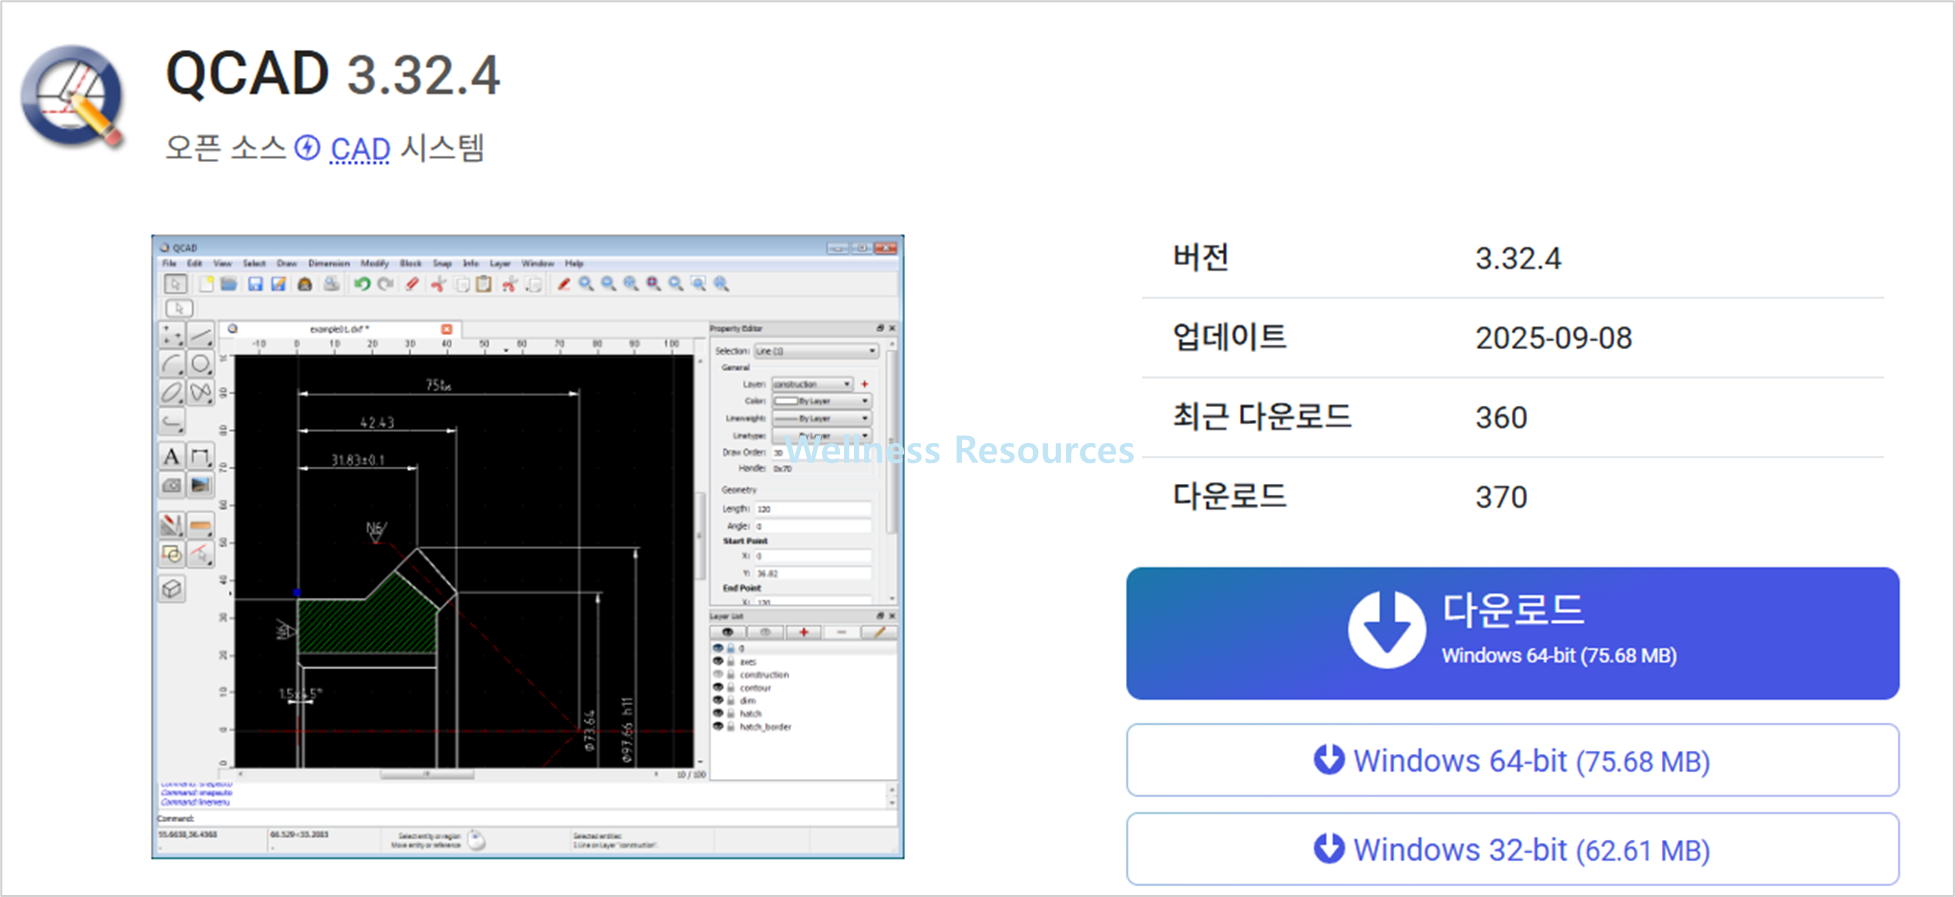Open the QCAD program screenshot thumbnail
Viewport: 1955px width, 897px height.
coord(528,546)
